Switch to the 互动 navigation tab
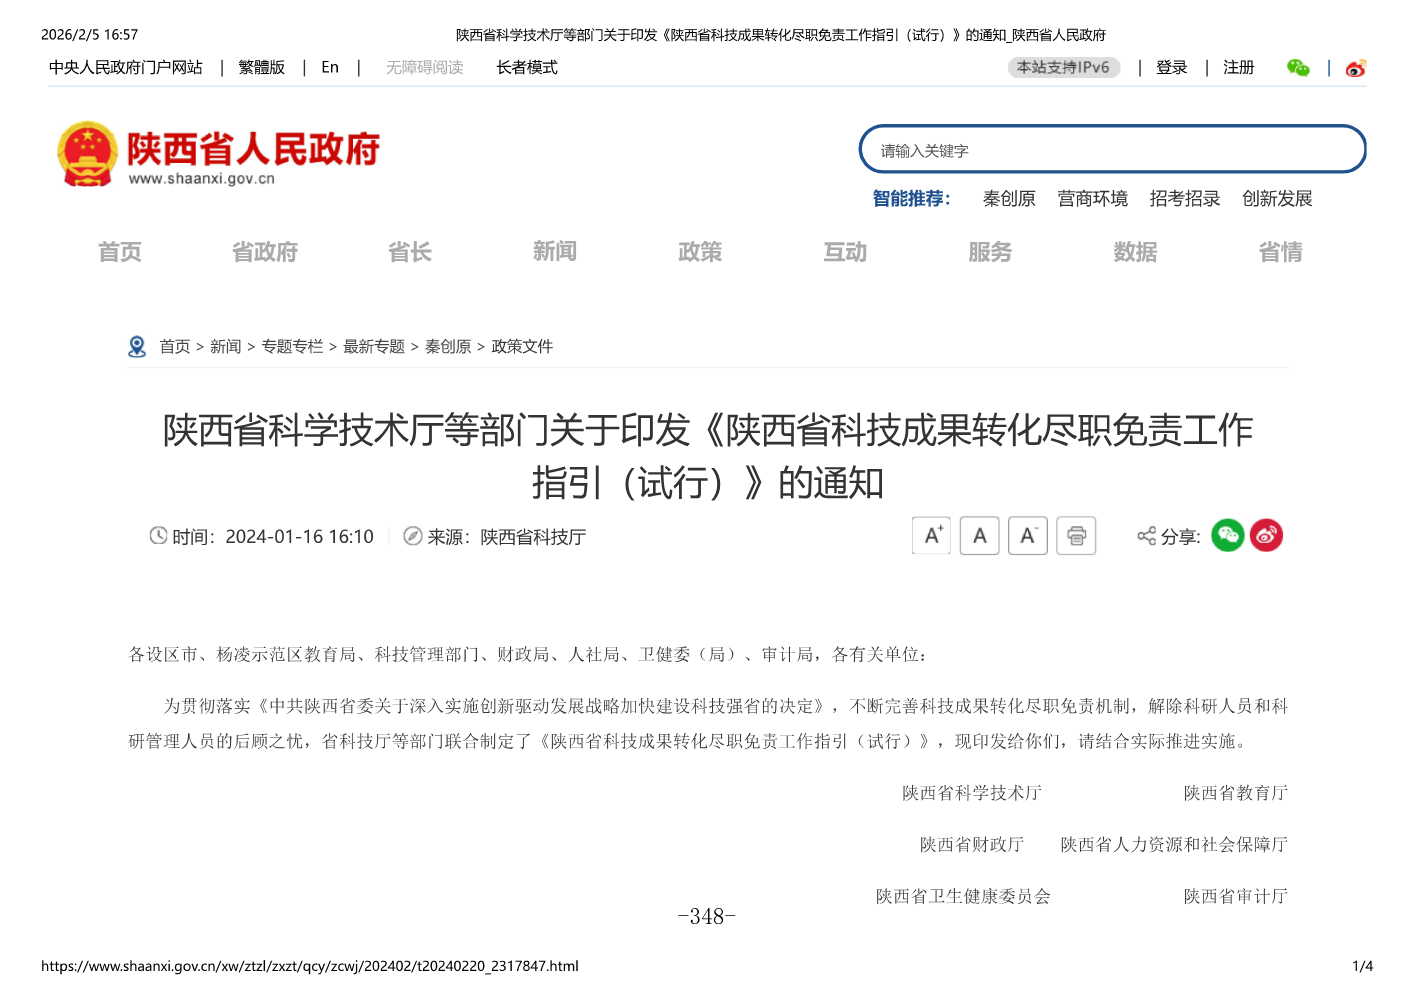This screenshot has height=999, width=1414. (845, 252)
